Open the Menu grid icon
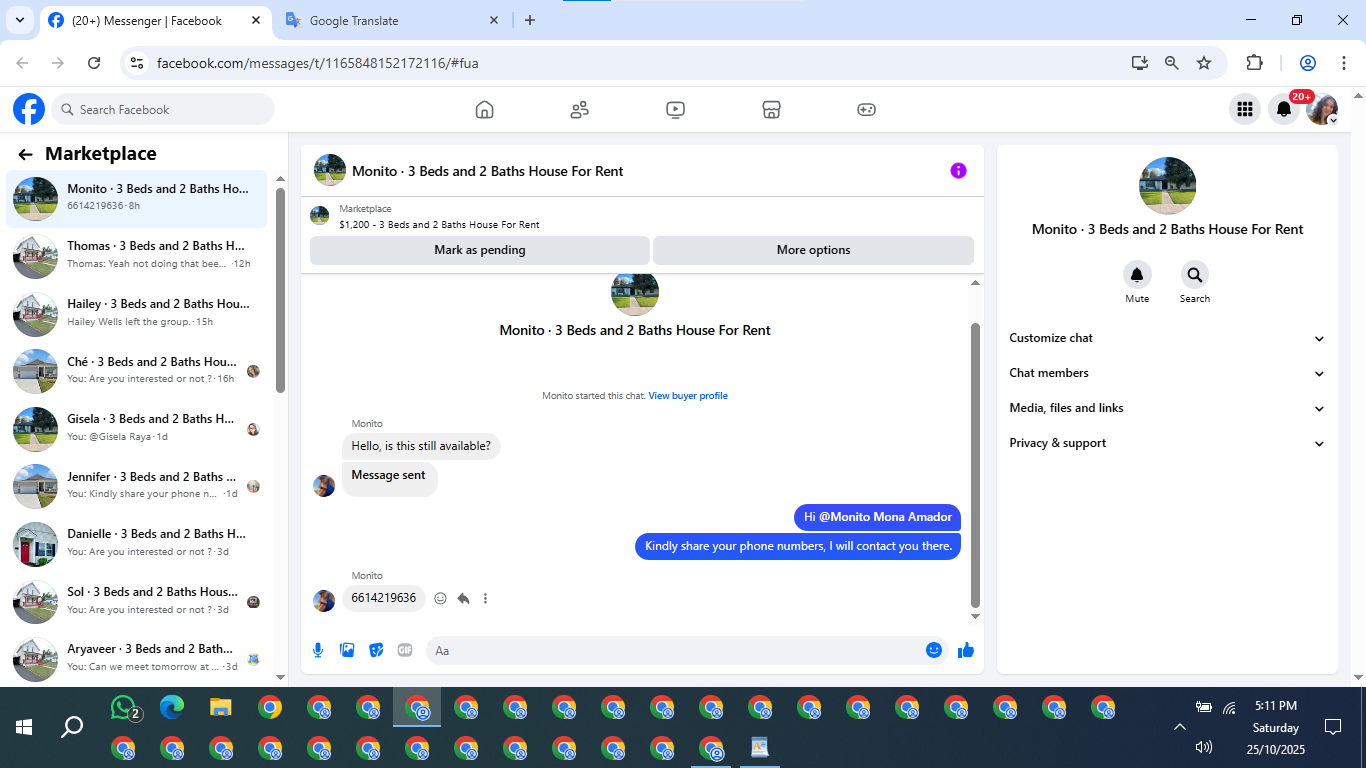Image resolution: width=1366 pixels, height=768 pixels. point(1245,109)
